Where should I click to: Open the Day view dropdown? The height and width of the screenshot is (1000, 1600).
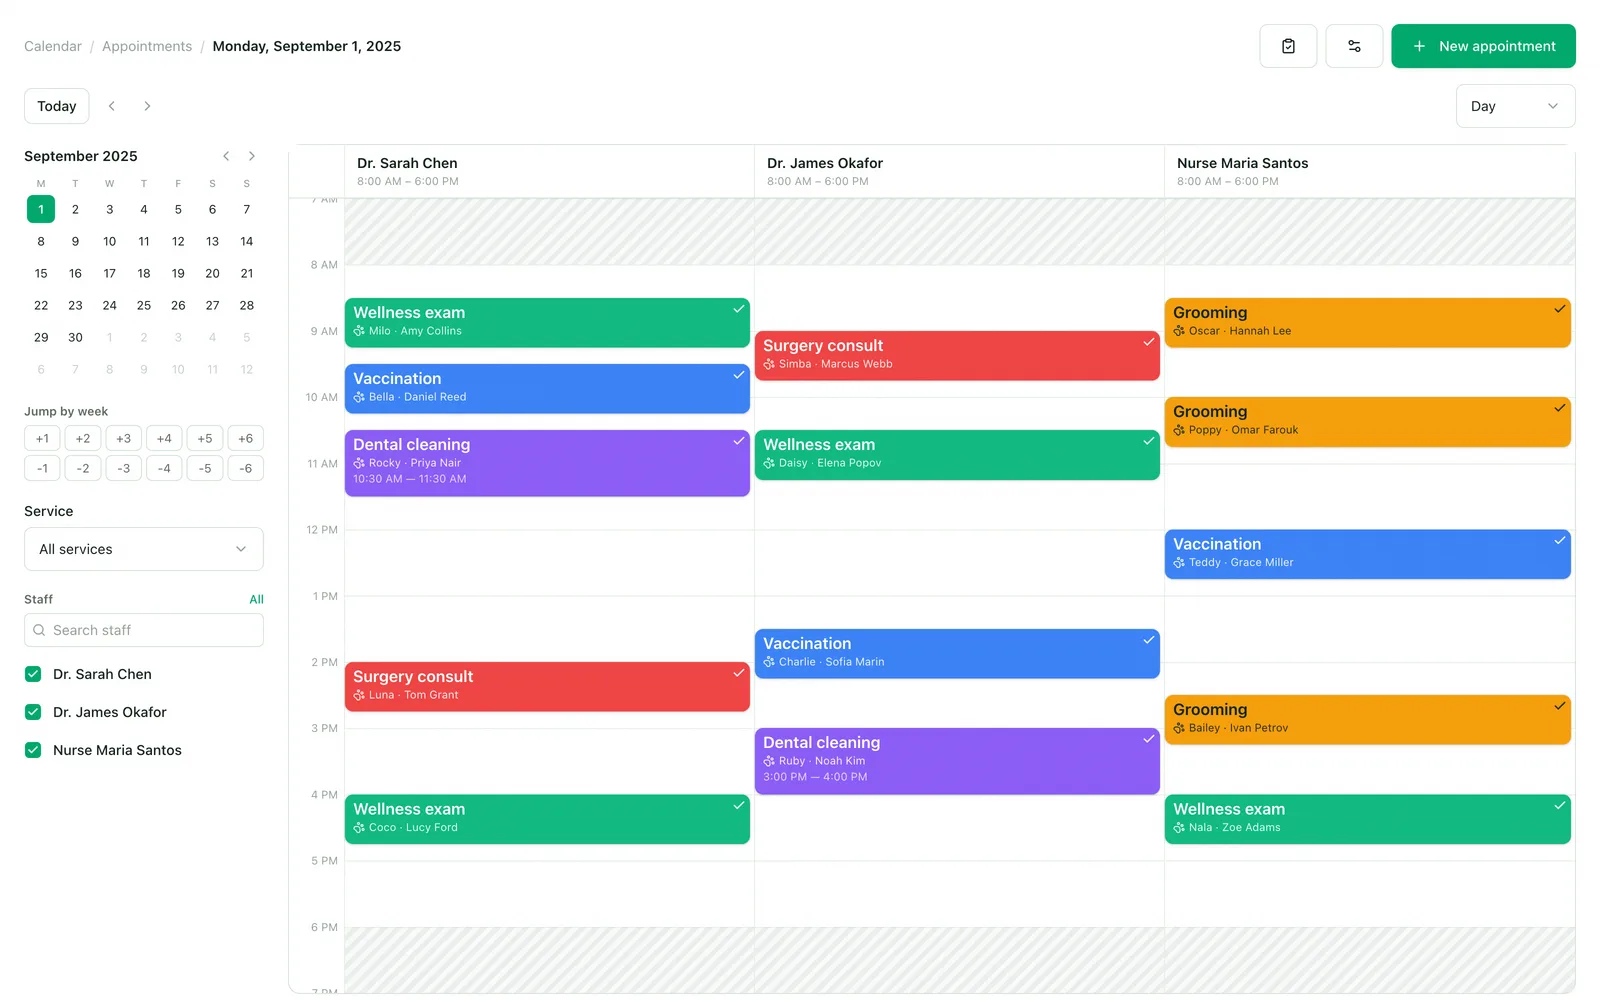[x=1515, y=106]
